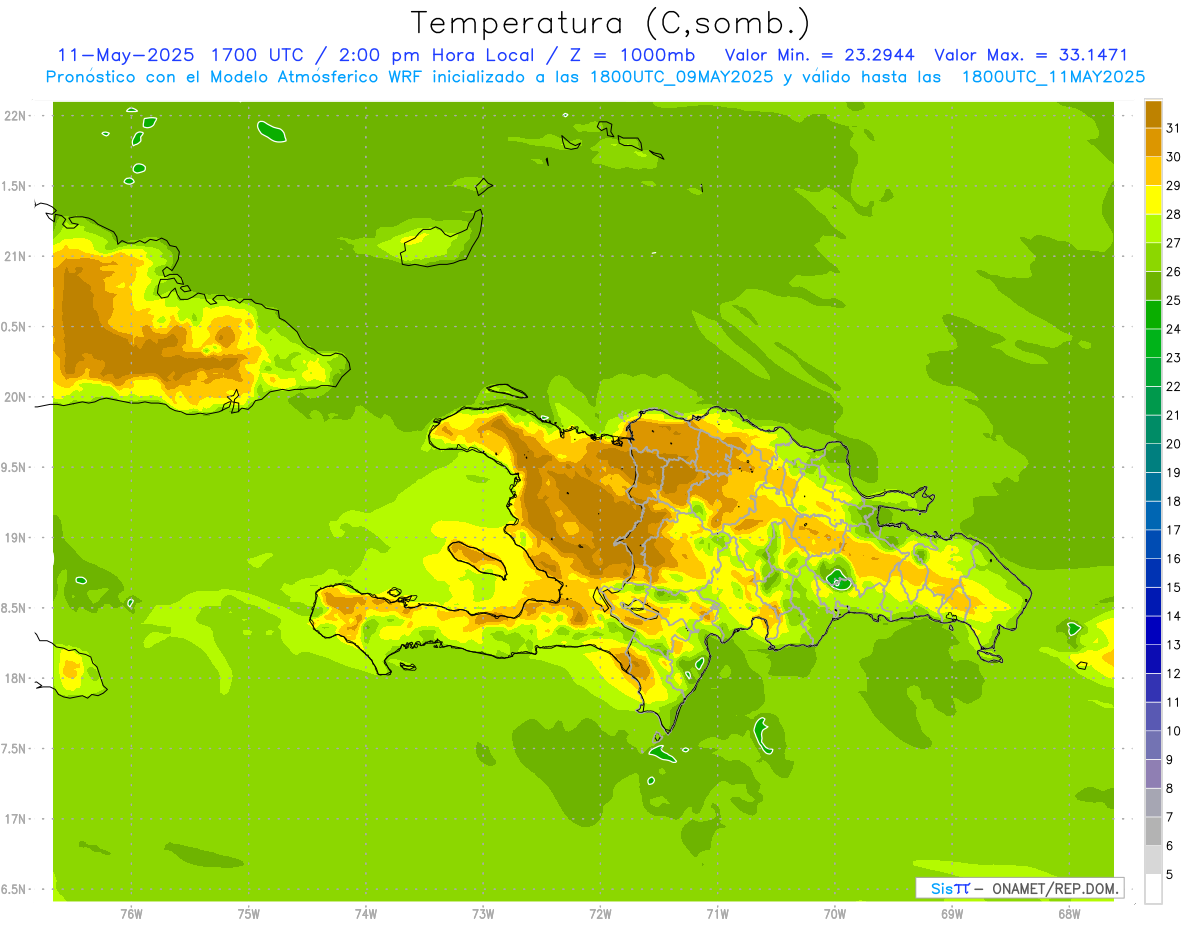The image size is (1200, 927).
Task: Click the '73W' longitude label
Action: pos(483,914)
